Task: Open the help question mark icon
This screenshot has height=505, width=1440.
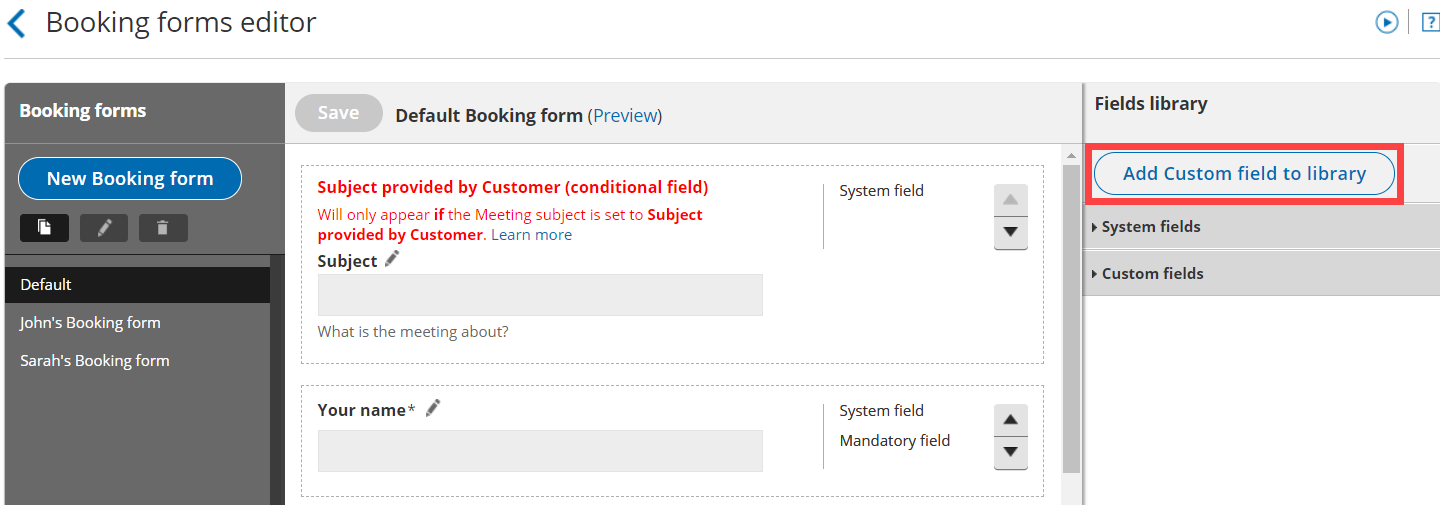Action: (x=1430, y=22)
